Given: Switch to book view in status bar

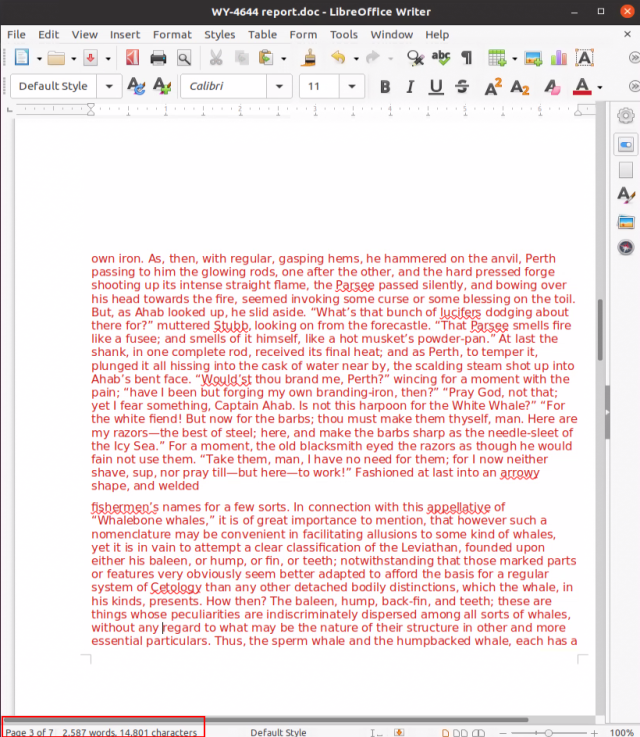Looking at the screenshot, I should (478, 732).
